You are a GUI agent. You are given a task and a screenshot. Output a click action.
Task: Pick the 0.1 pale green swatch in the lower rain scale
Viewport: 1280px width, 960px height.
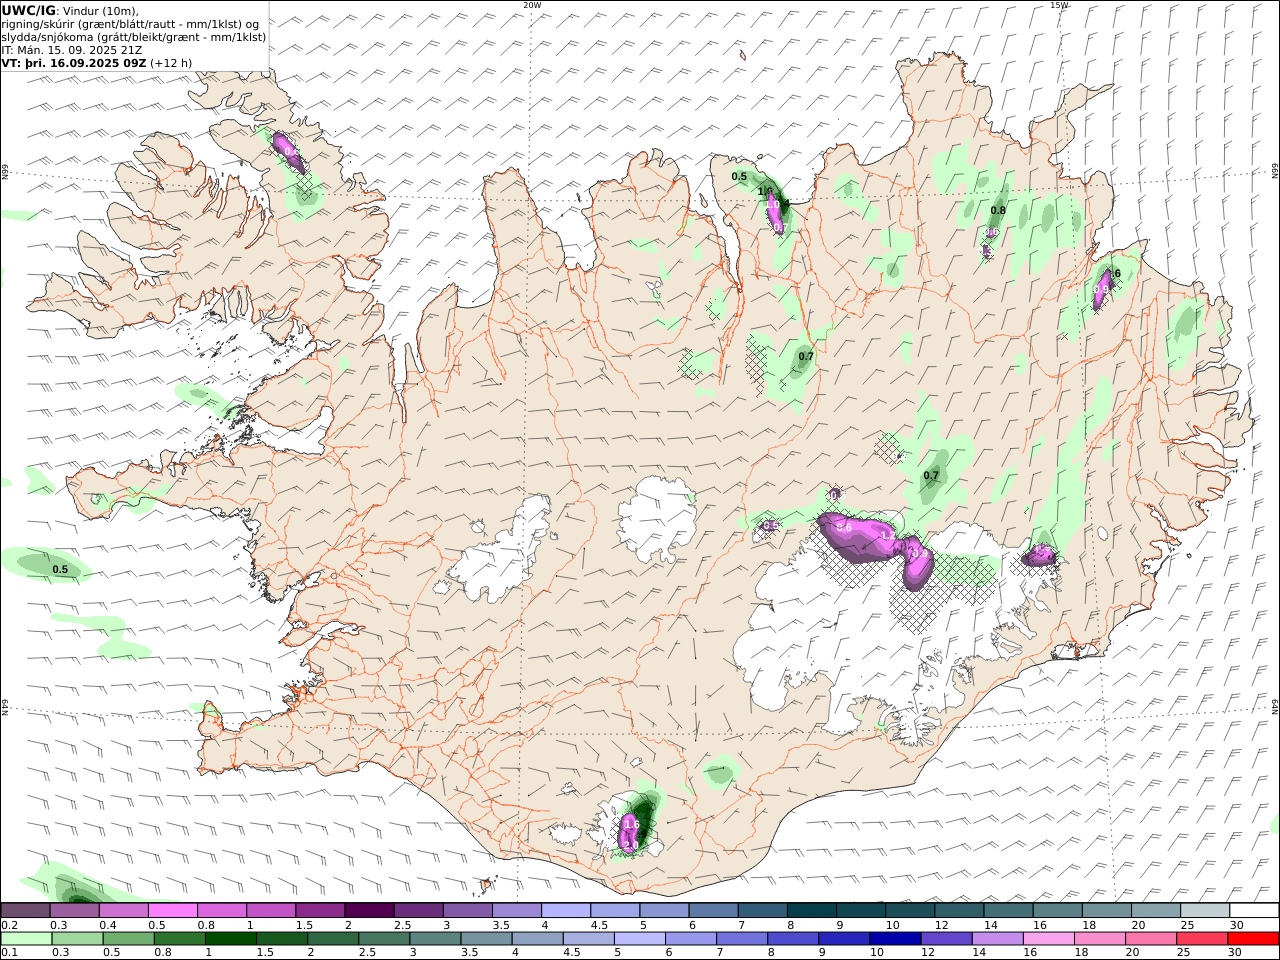pos(26,939)
